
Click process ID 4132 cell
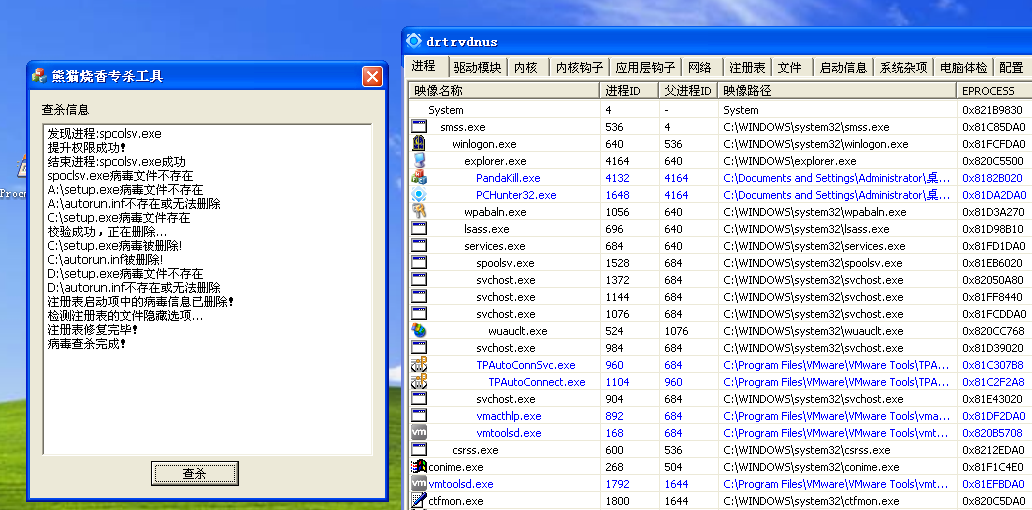tap(617, 178)
